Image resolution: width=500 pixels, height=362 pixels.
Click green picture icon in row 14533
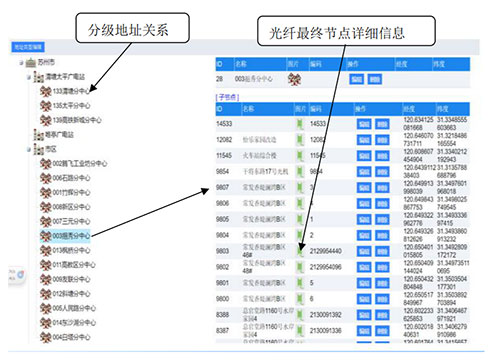(x=300, y=124)
